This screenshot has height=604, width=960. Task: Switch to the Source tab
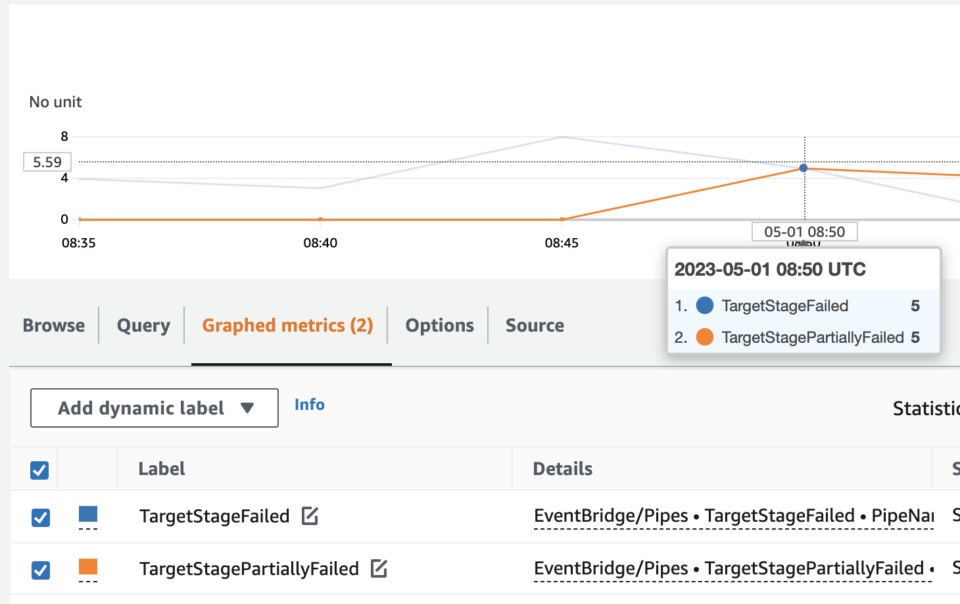pos(534,325)
